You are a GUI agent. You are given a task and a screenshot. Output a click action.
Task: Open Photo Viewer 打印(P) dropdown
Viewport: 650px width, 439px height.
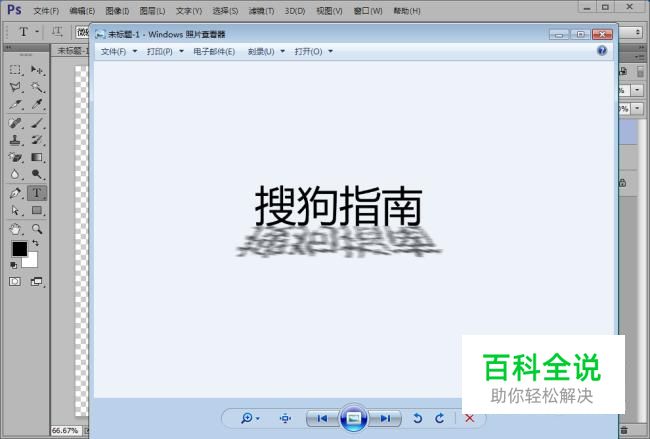(x=165, y=51)
